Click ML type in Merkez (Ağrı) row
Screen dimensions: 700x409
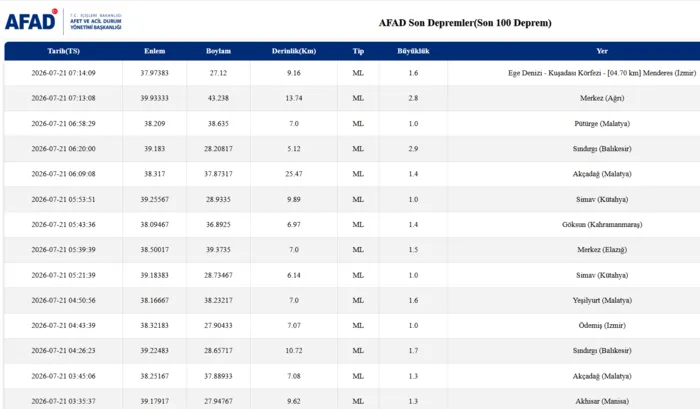[358, 98]
